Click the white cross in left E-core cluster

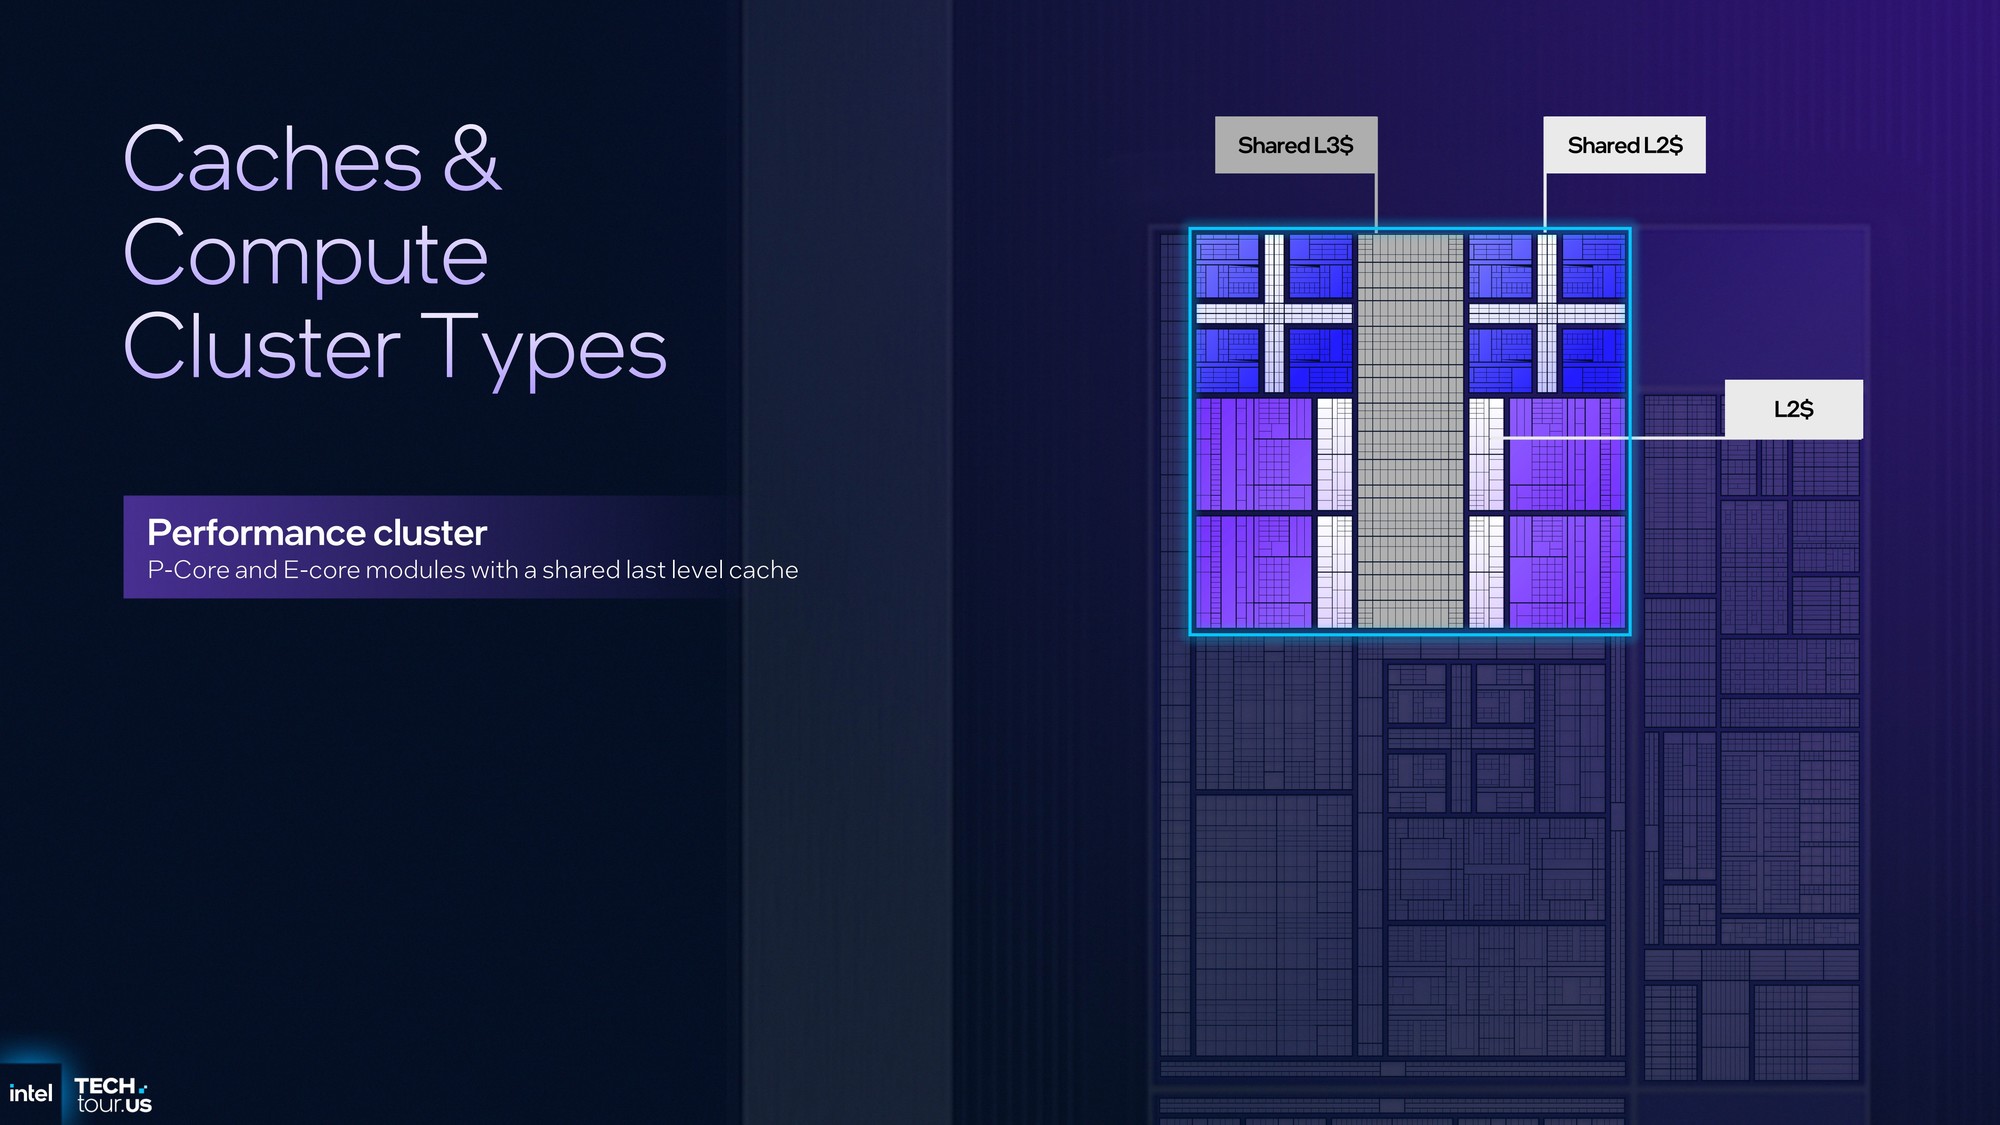click(x=1274, y=313)
